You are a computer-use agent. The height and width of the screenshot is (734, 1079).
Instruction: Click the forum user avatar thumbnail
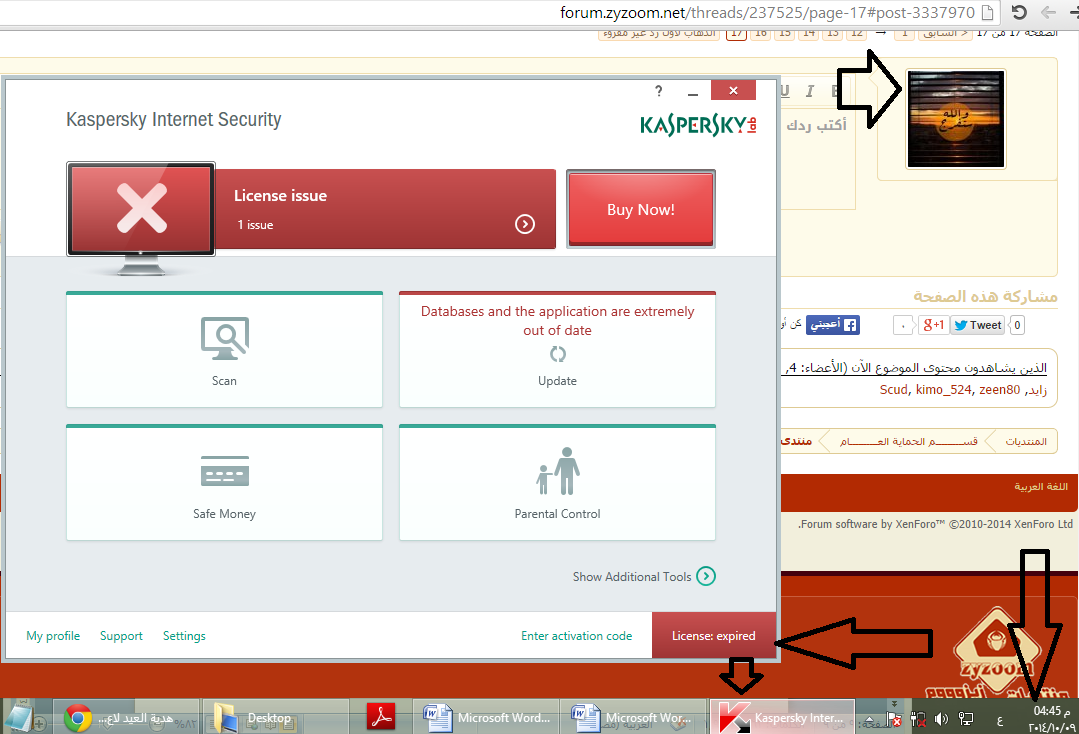(x=956, y=119)
